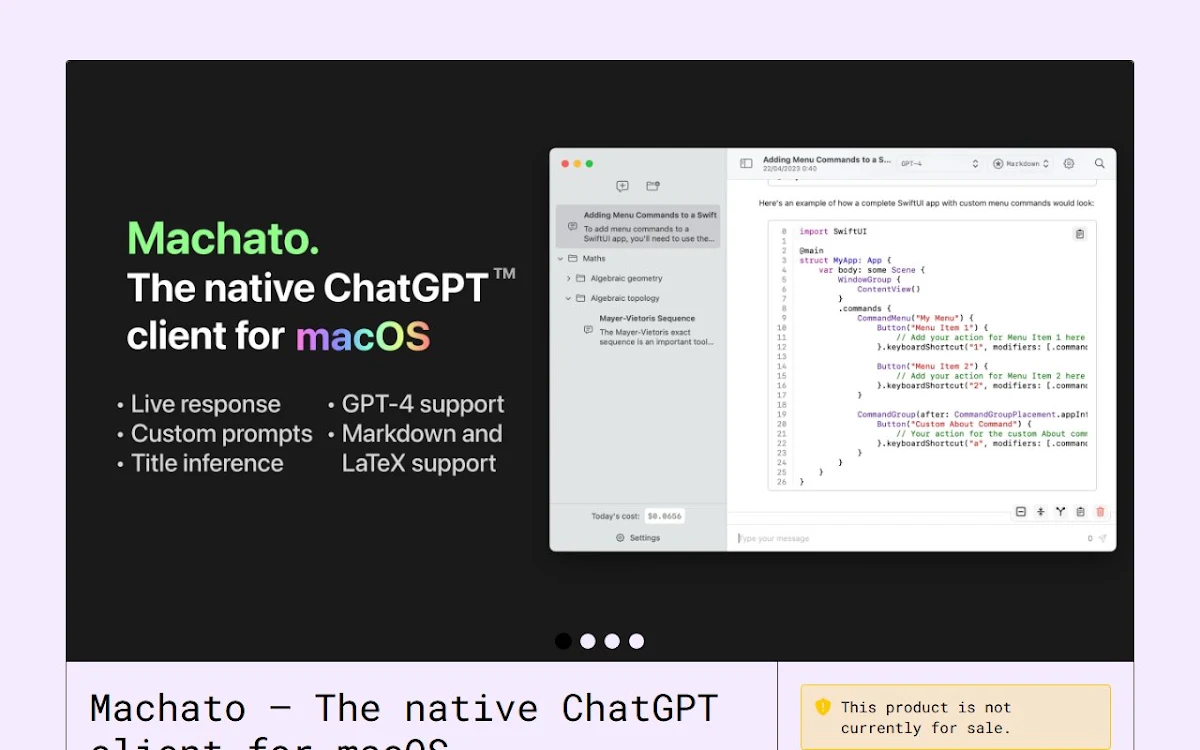
Task: Open the GPT-4 model dropdown
Action: (x=939, y=163)
